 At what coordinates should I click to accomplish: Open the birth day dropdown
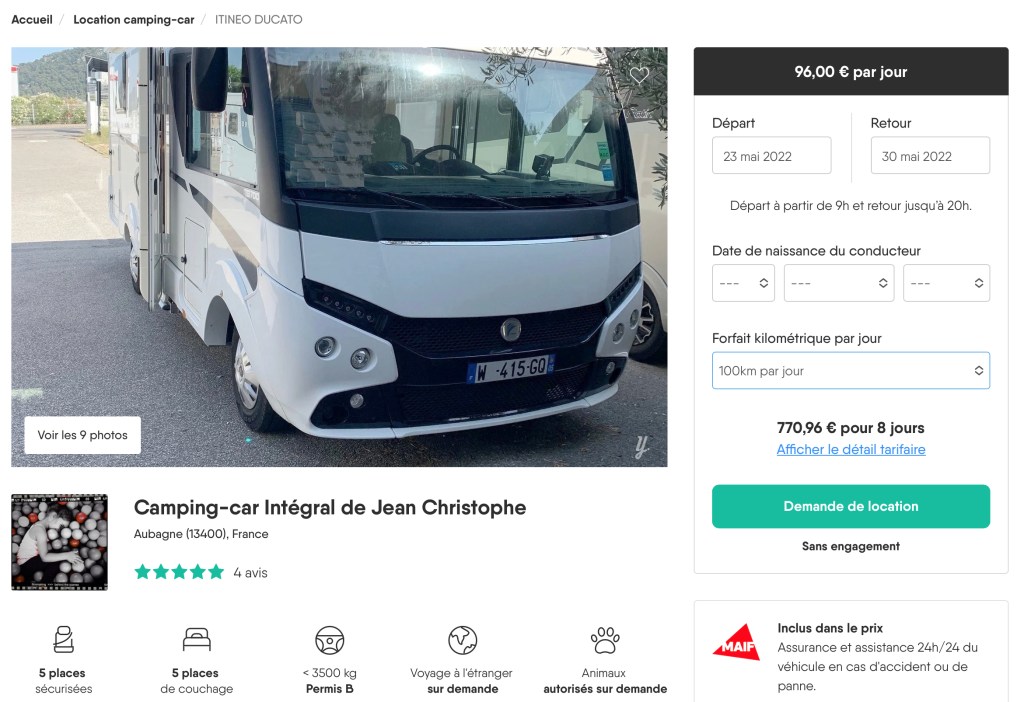pos(743,283)
